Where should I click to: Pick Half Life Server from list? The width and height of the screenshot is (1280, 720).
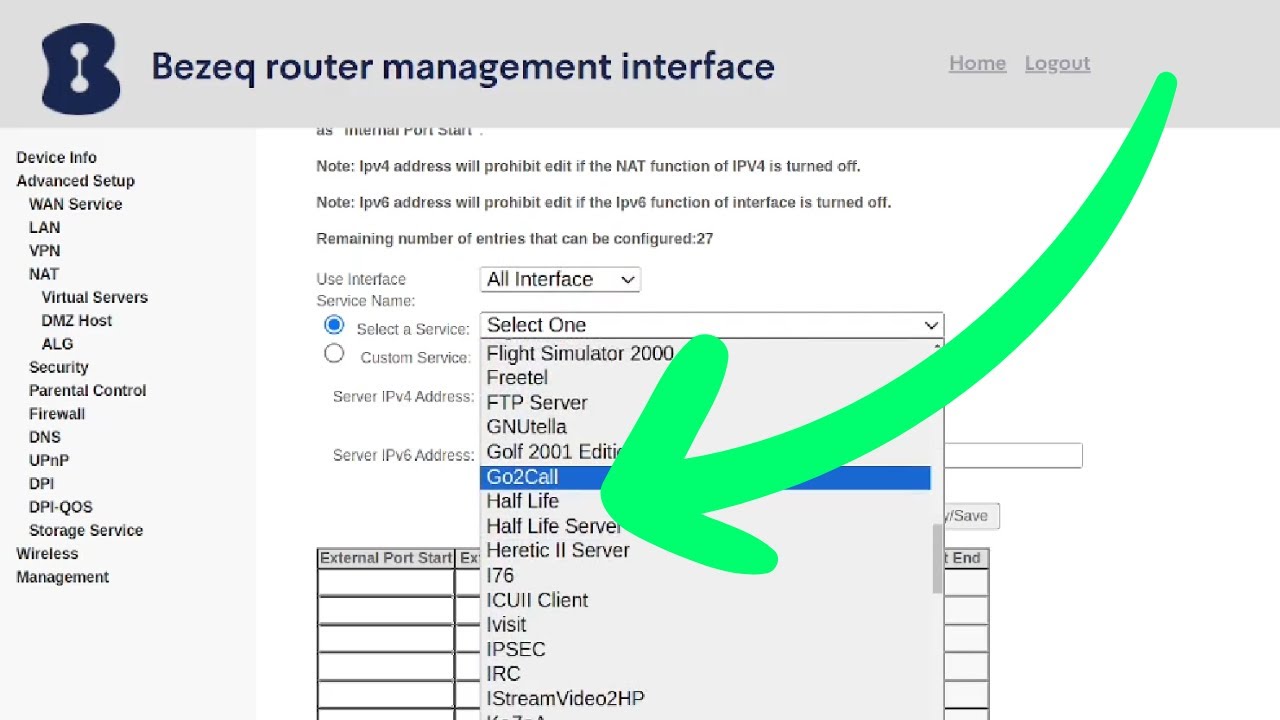(x=706, y=526)
